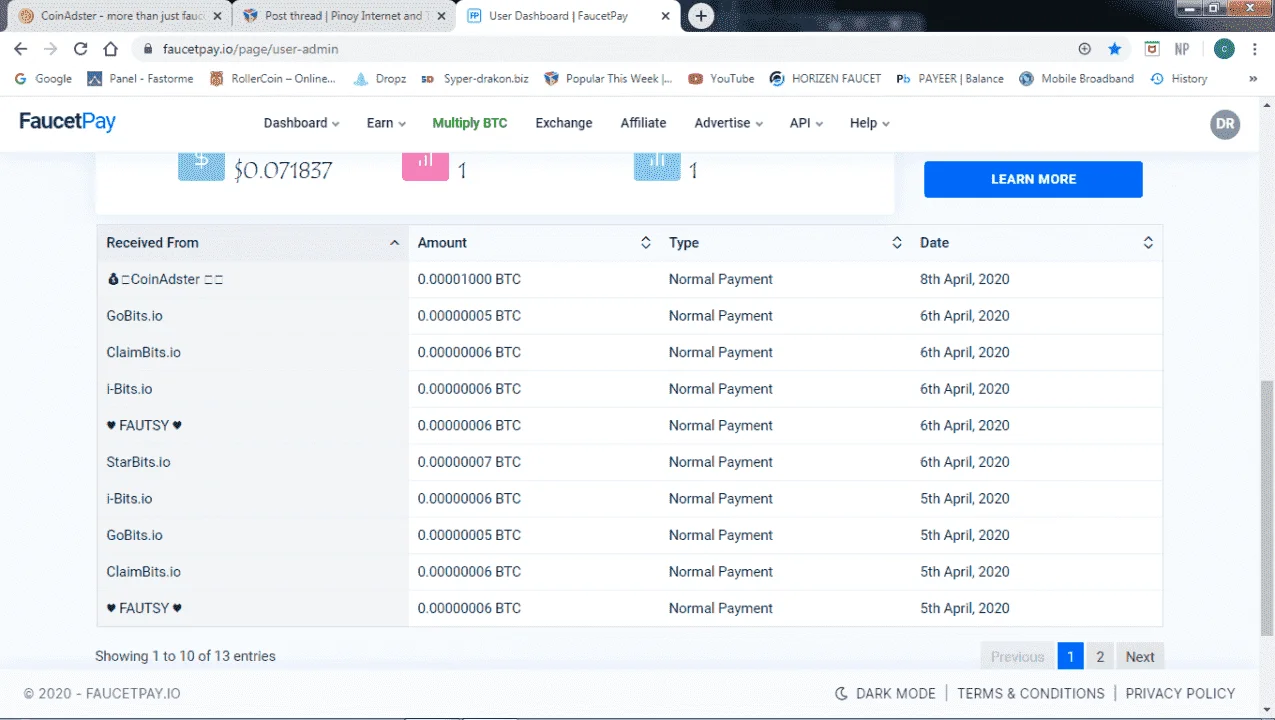Viewport: 1275px width, 720px height.
Task: Click the FaucetPay logo
Action: coord(68,122)
